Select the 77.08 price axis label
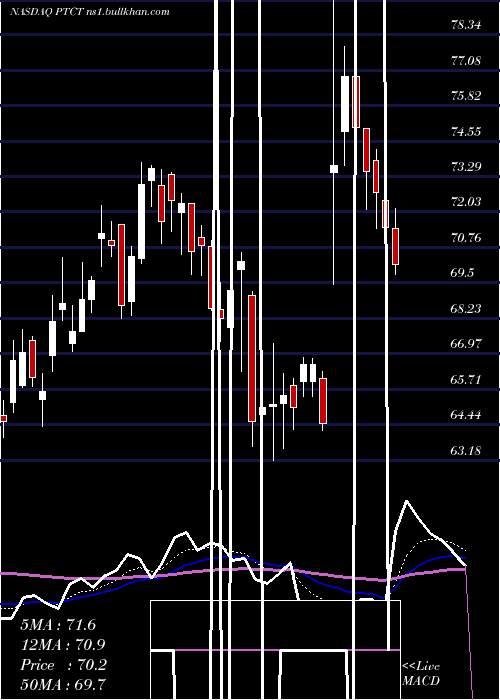This screenshot has height=700, width=500. (x=466, y=60)
